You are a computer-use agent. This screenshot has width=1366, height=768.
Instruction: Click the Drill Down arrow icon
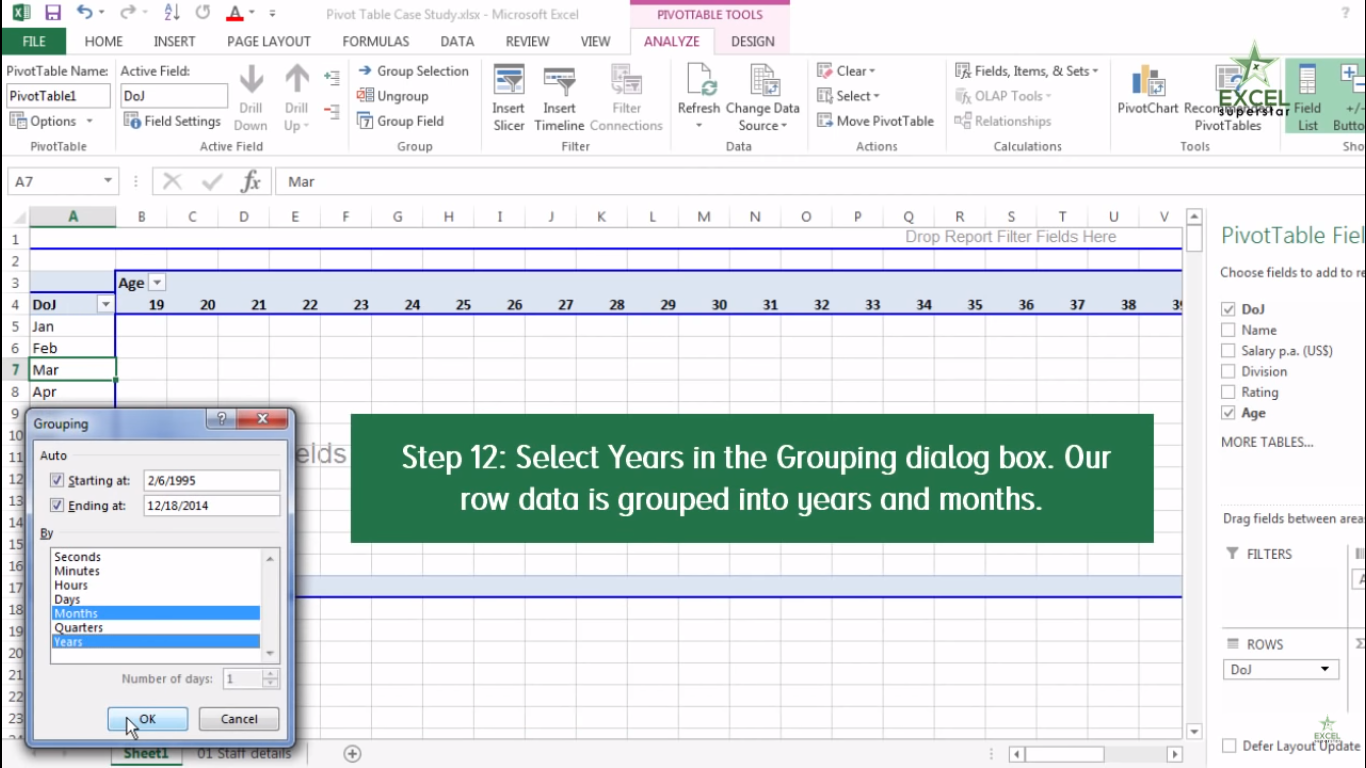click(x=251, y=79)
